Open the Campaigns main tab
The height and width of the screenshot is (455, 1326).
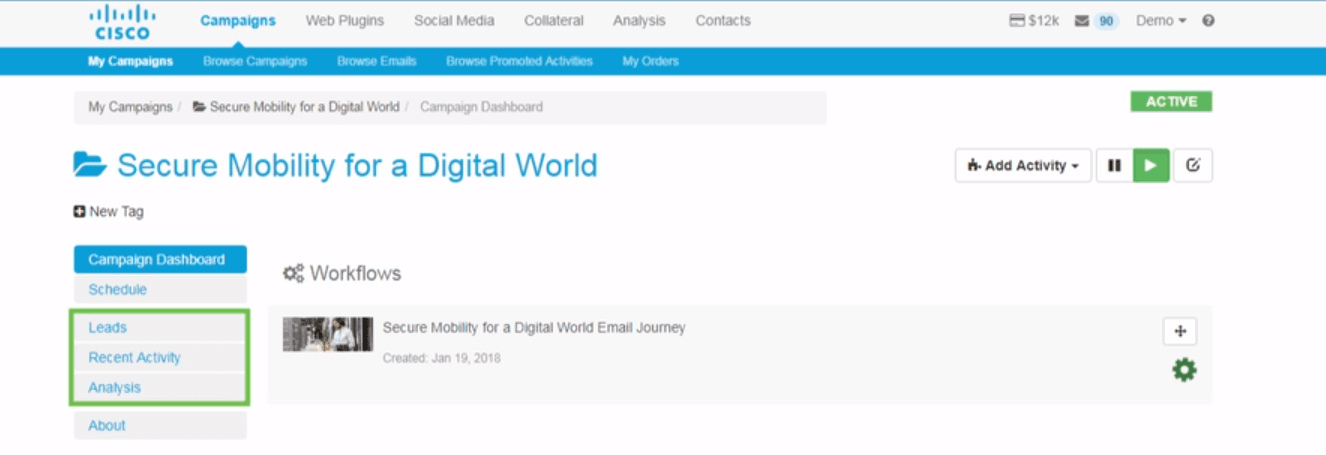click(238, 20)
